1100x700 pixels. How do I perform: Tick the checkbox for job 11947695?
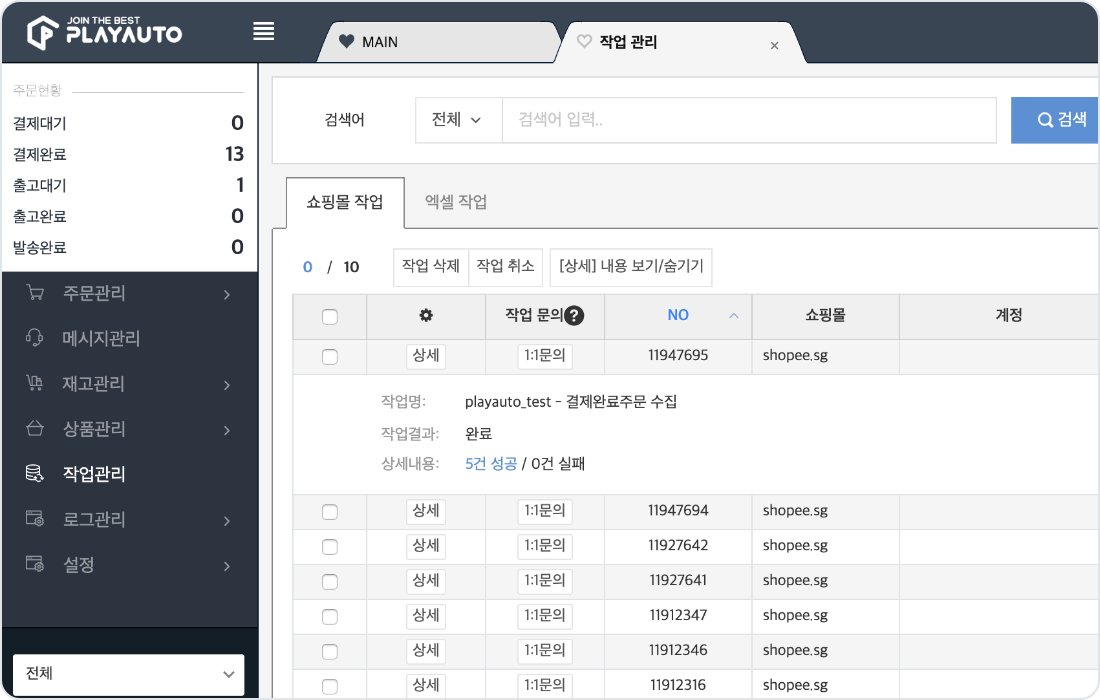(330, 356)
